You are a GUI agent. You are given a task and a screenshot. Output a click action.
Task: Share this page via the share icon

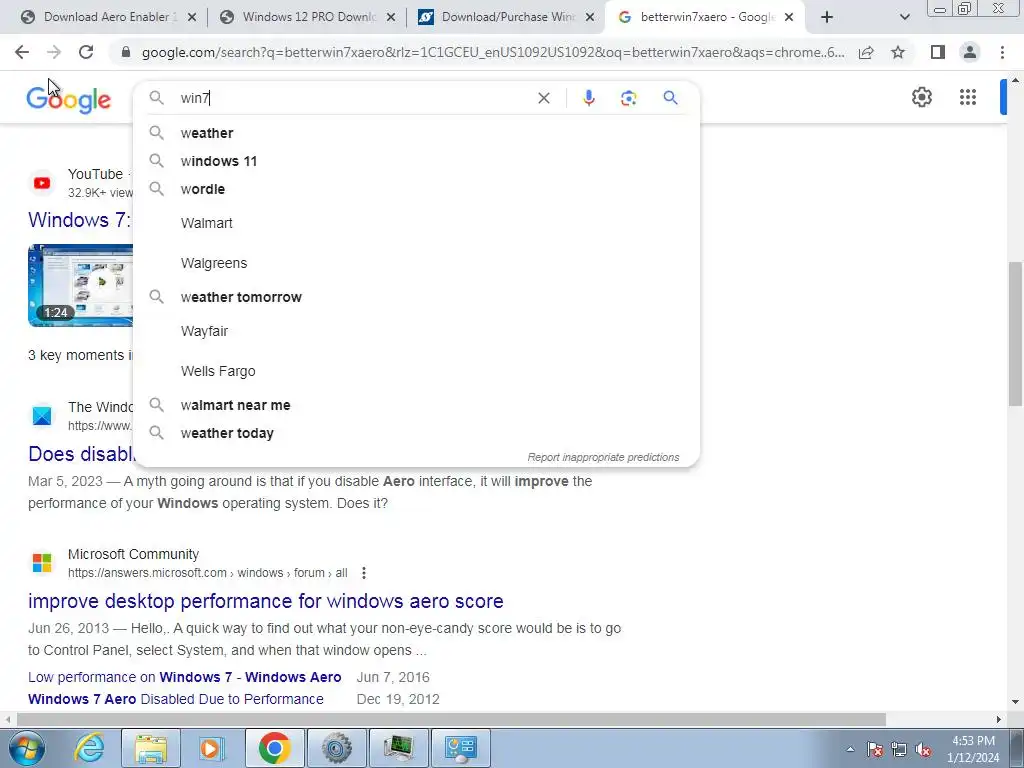[x=866, y=52]
